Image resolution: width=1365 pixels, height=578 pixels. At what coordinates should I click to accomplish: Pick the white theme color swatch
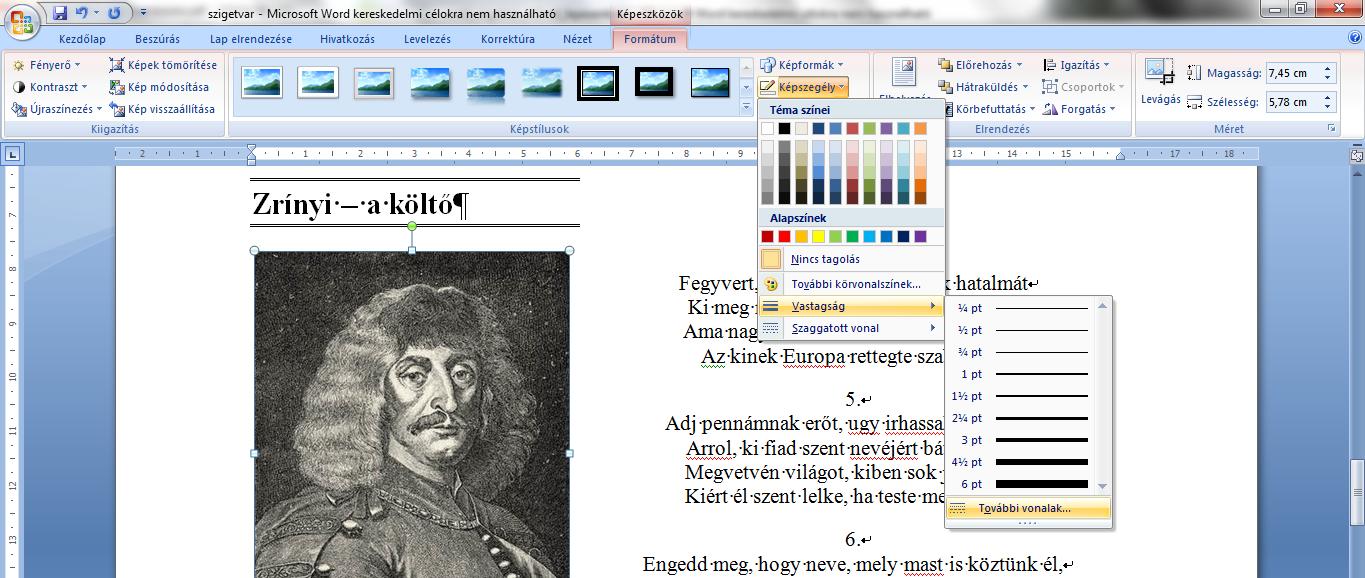[x=768, y=128]
